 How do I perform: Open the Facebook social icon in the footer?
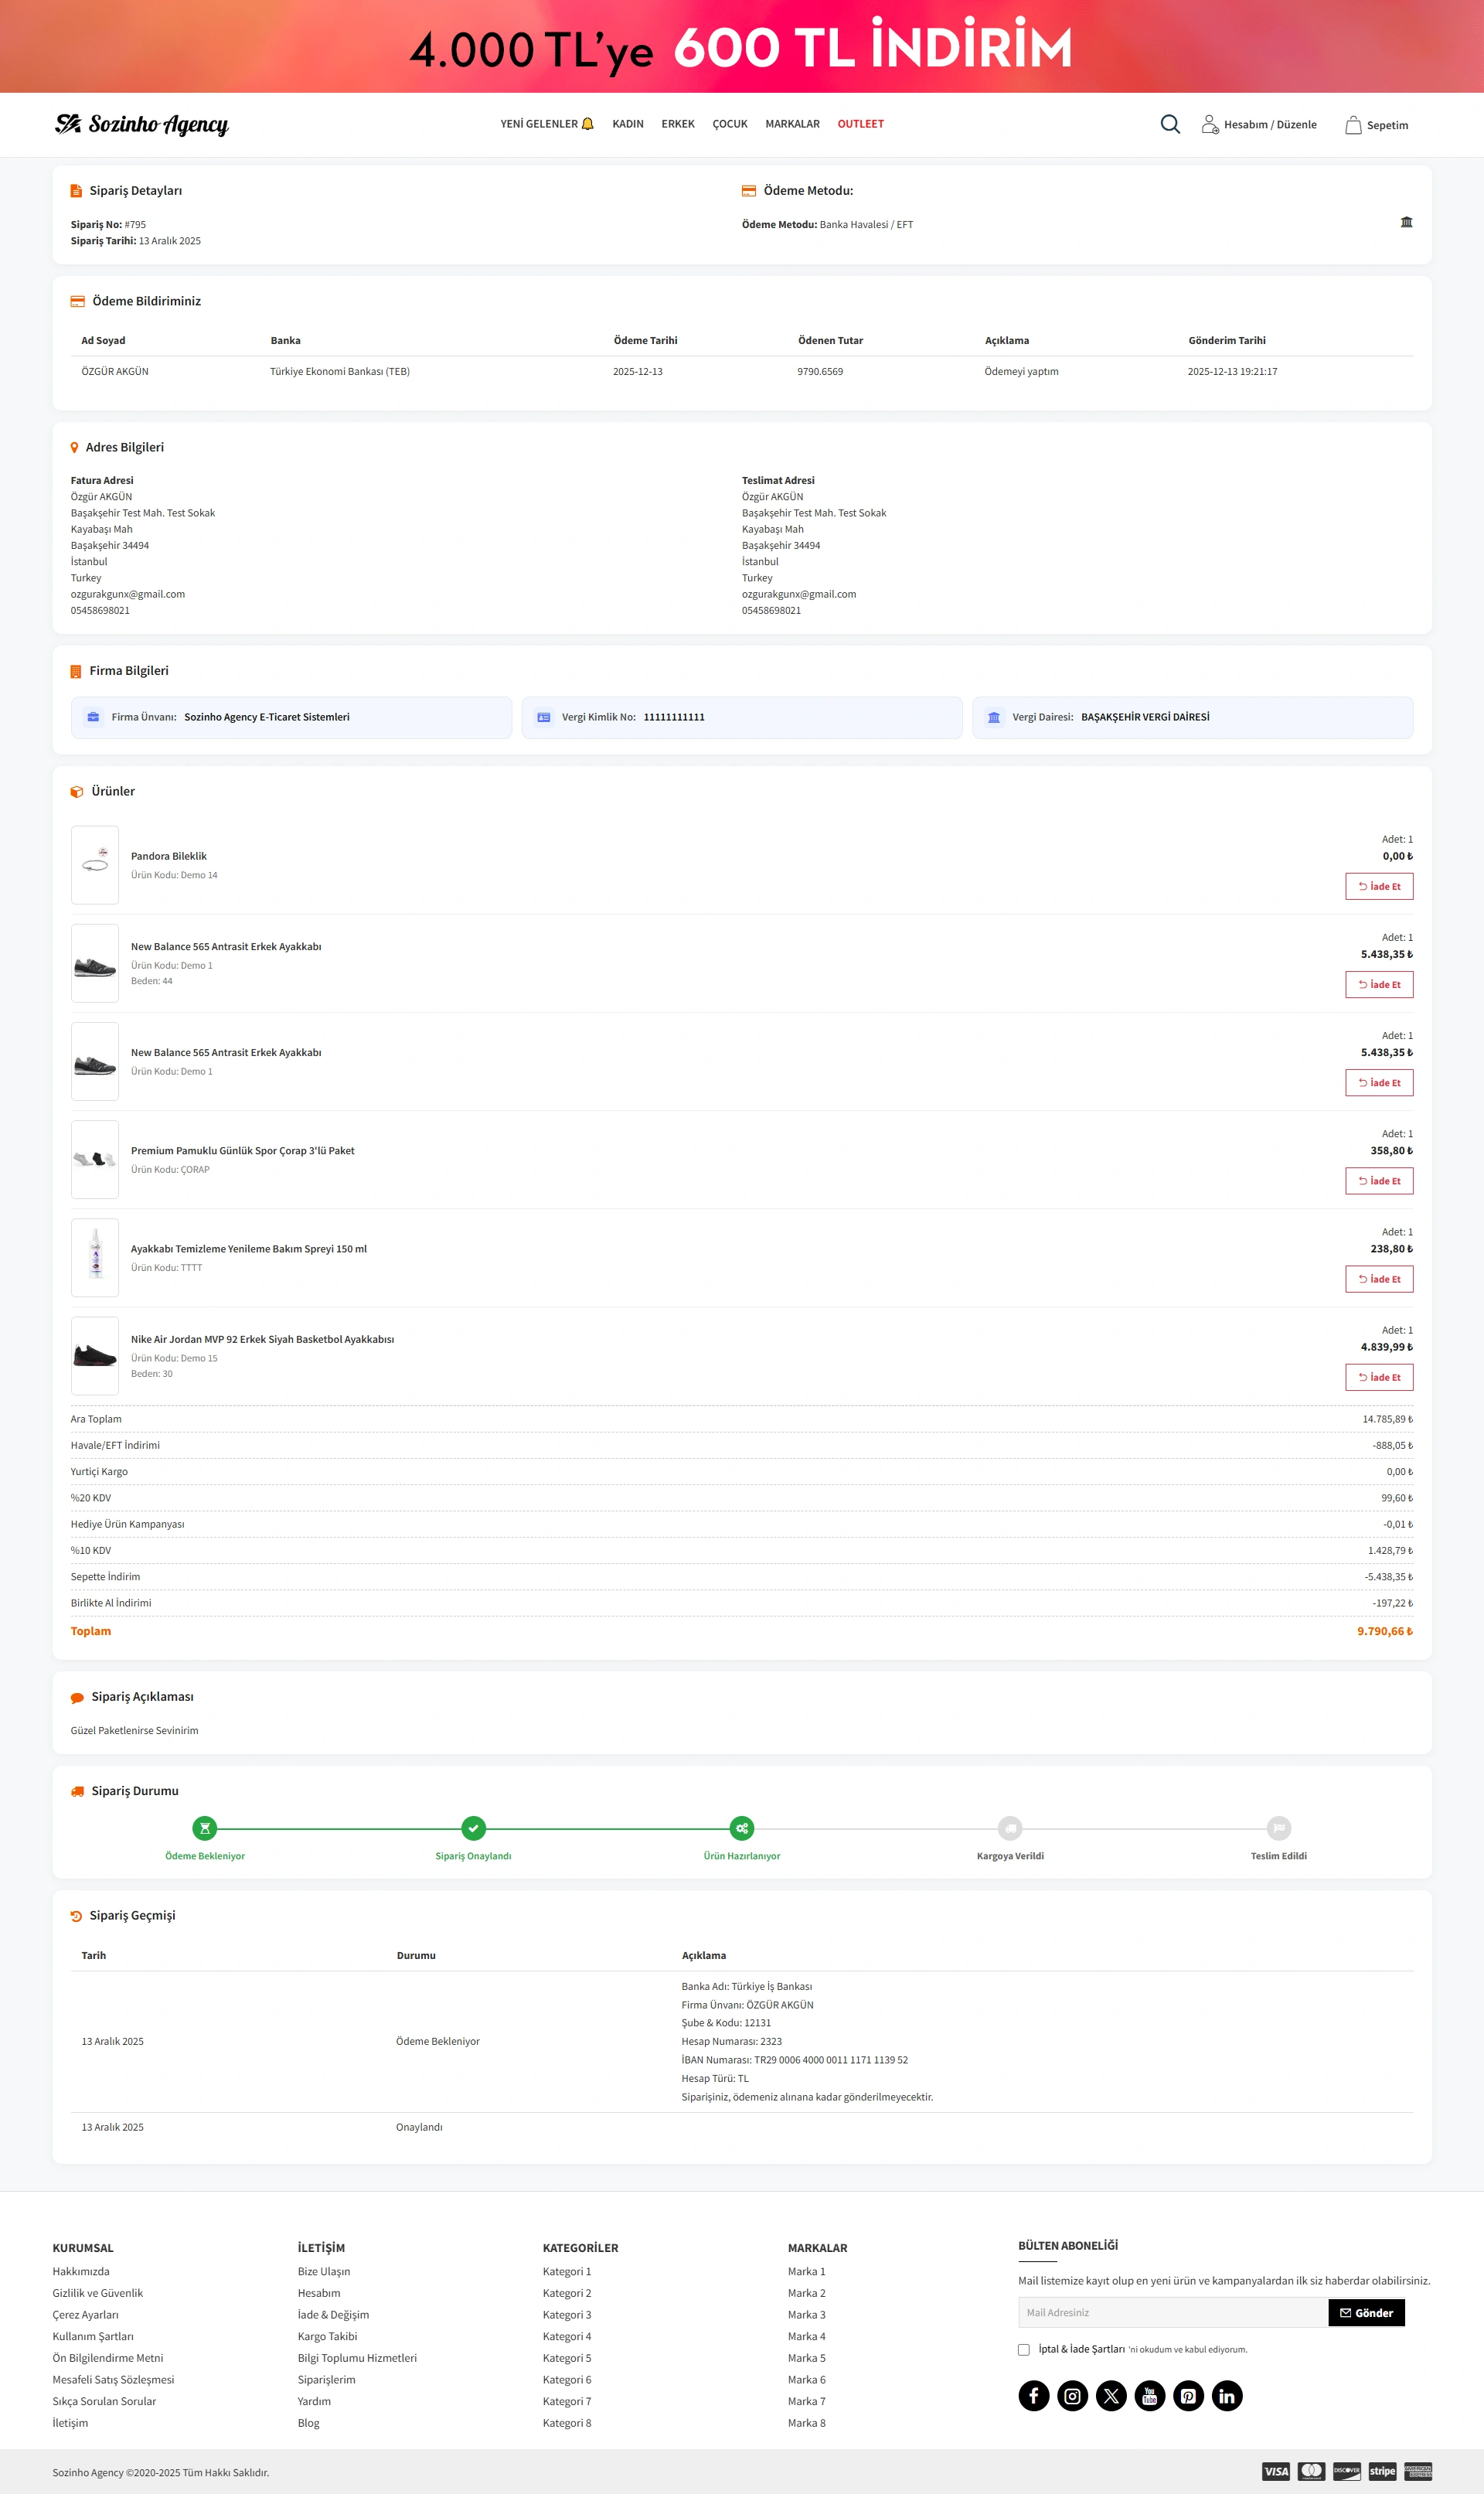[x=1033, y=2395]
